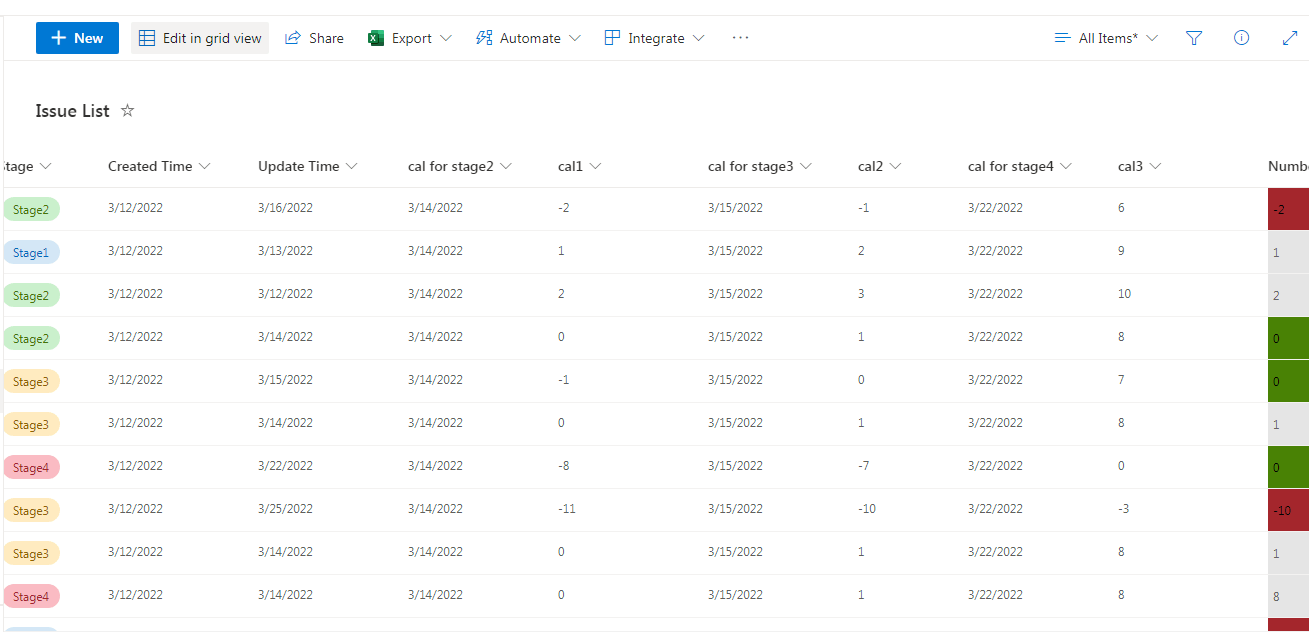
Task: Click cal2 value -7
Action: [863, 466]
